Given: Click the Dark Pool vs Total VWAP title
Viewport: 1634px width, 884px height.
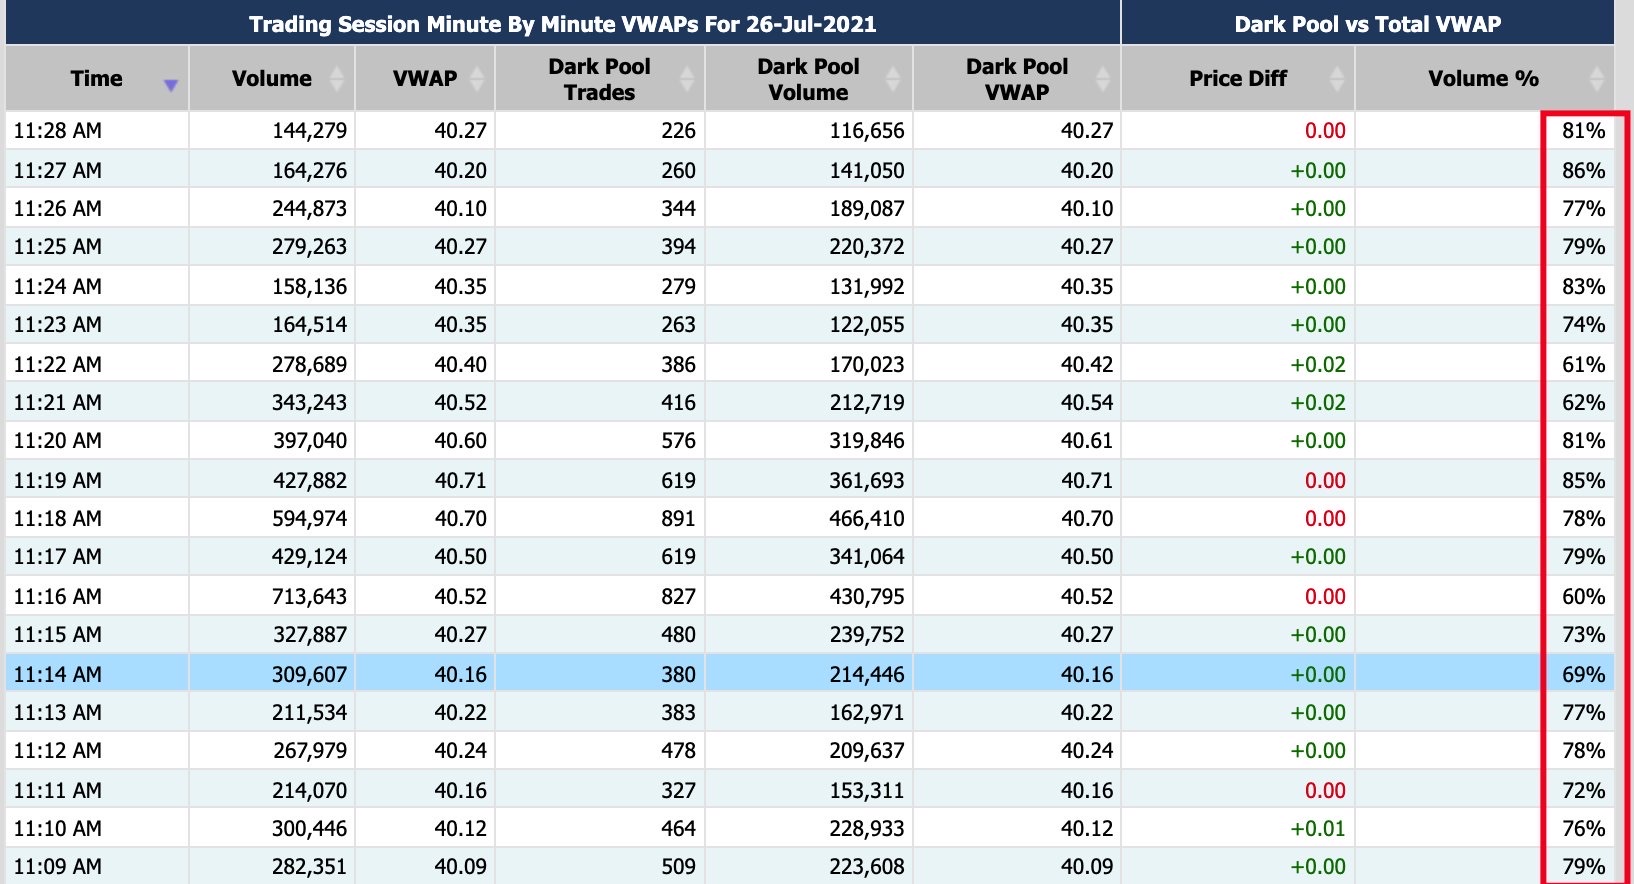Looking at the screenshot, I should 1368,24.
